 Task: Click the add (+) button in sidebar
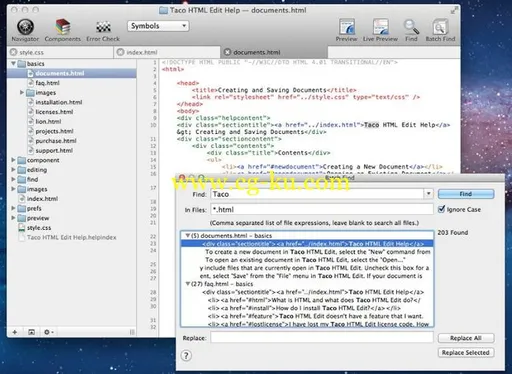(15, 332)
